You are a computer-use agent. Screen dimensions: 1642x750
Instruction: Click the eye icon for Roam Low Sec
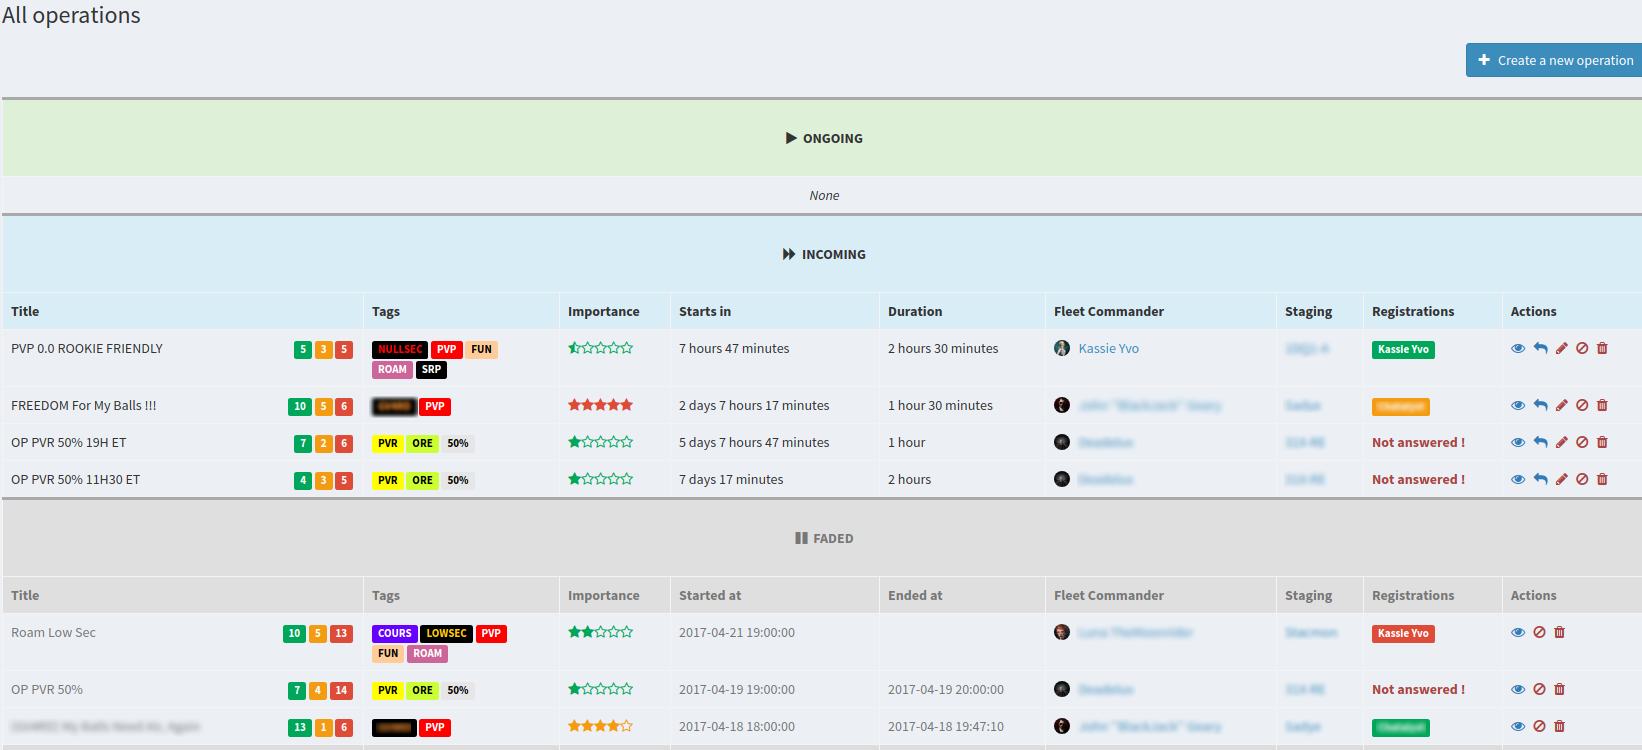click(x=1518, y=632)
